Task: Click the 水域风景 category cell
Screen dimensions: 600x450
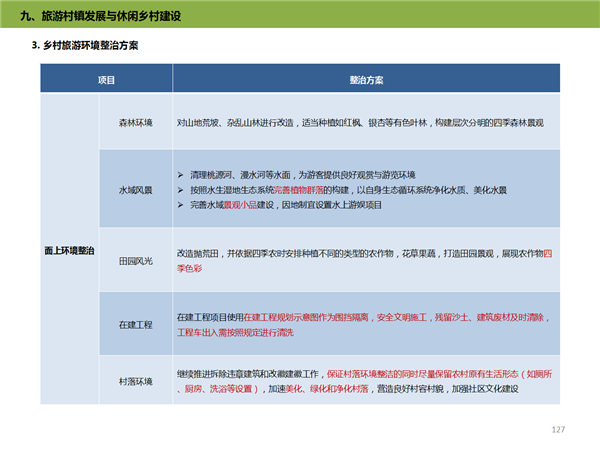Action: pyautogui.click(x=135, y=188)
